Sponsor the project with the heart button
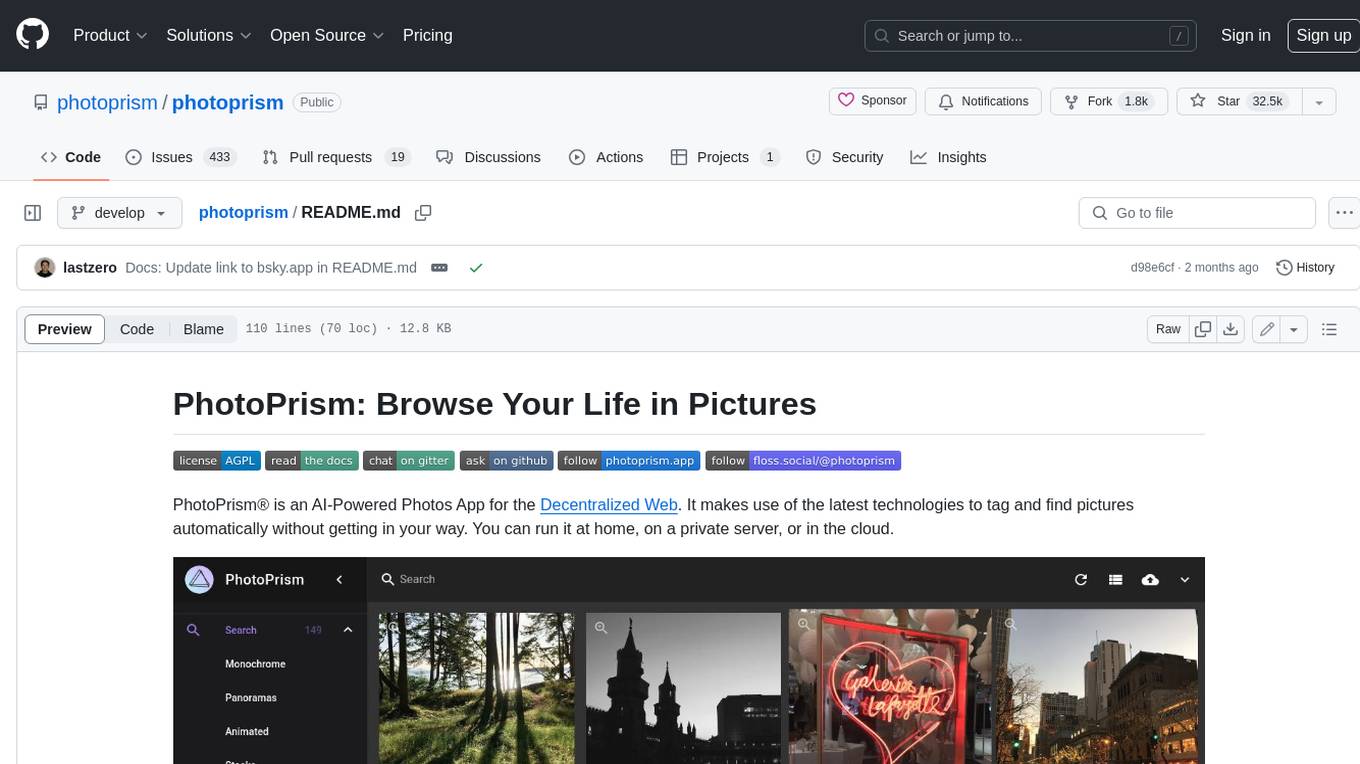Image resolution: width=1360 pixels, height=764 pixels. tap(872, 101)
